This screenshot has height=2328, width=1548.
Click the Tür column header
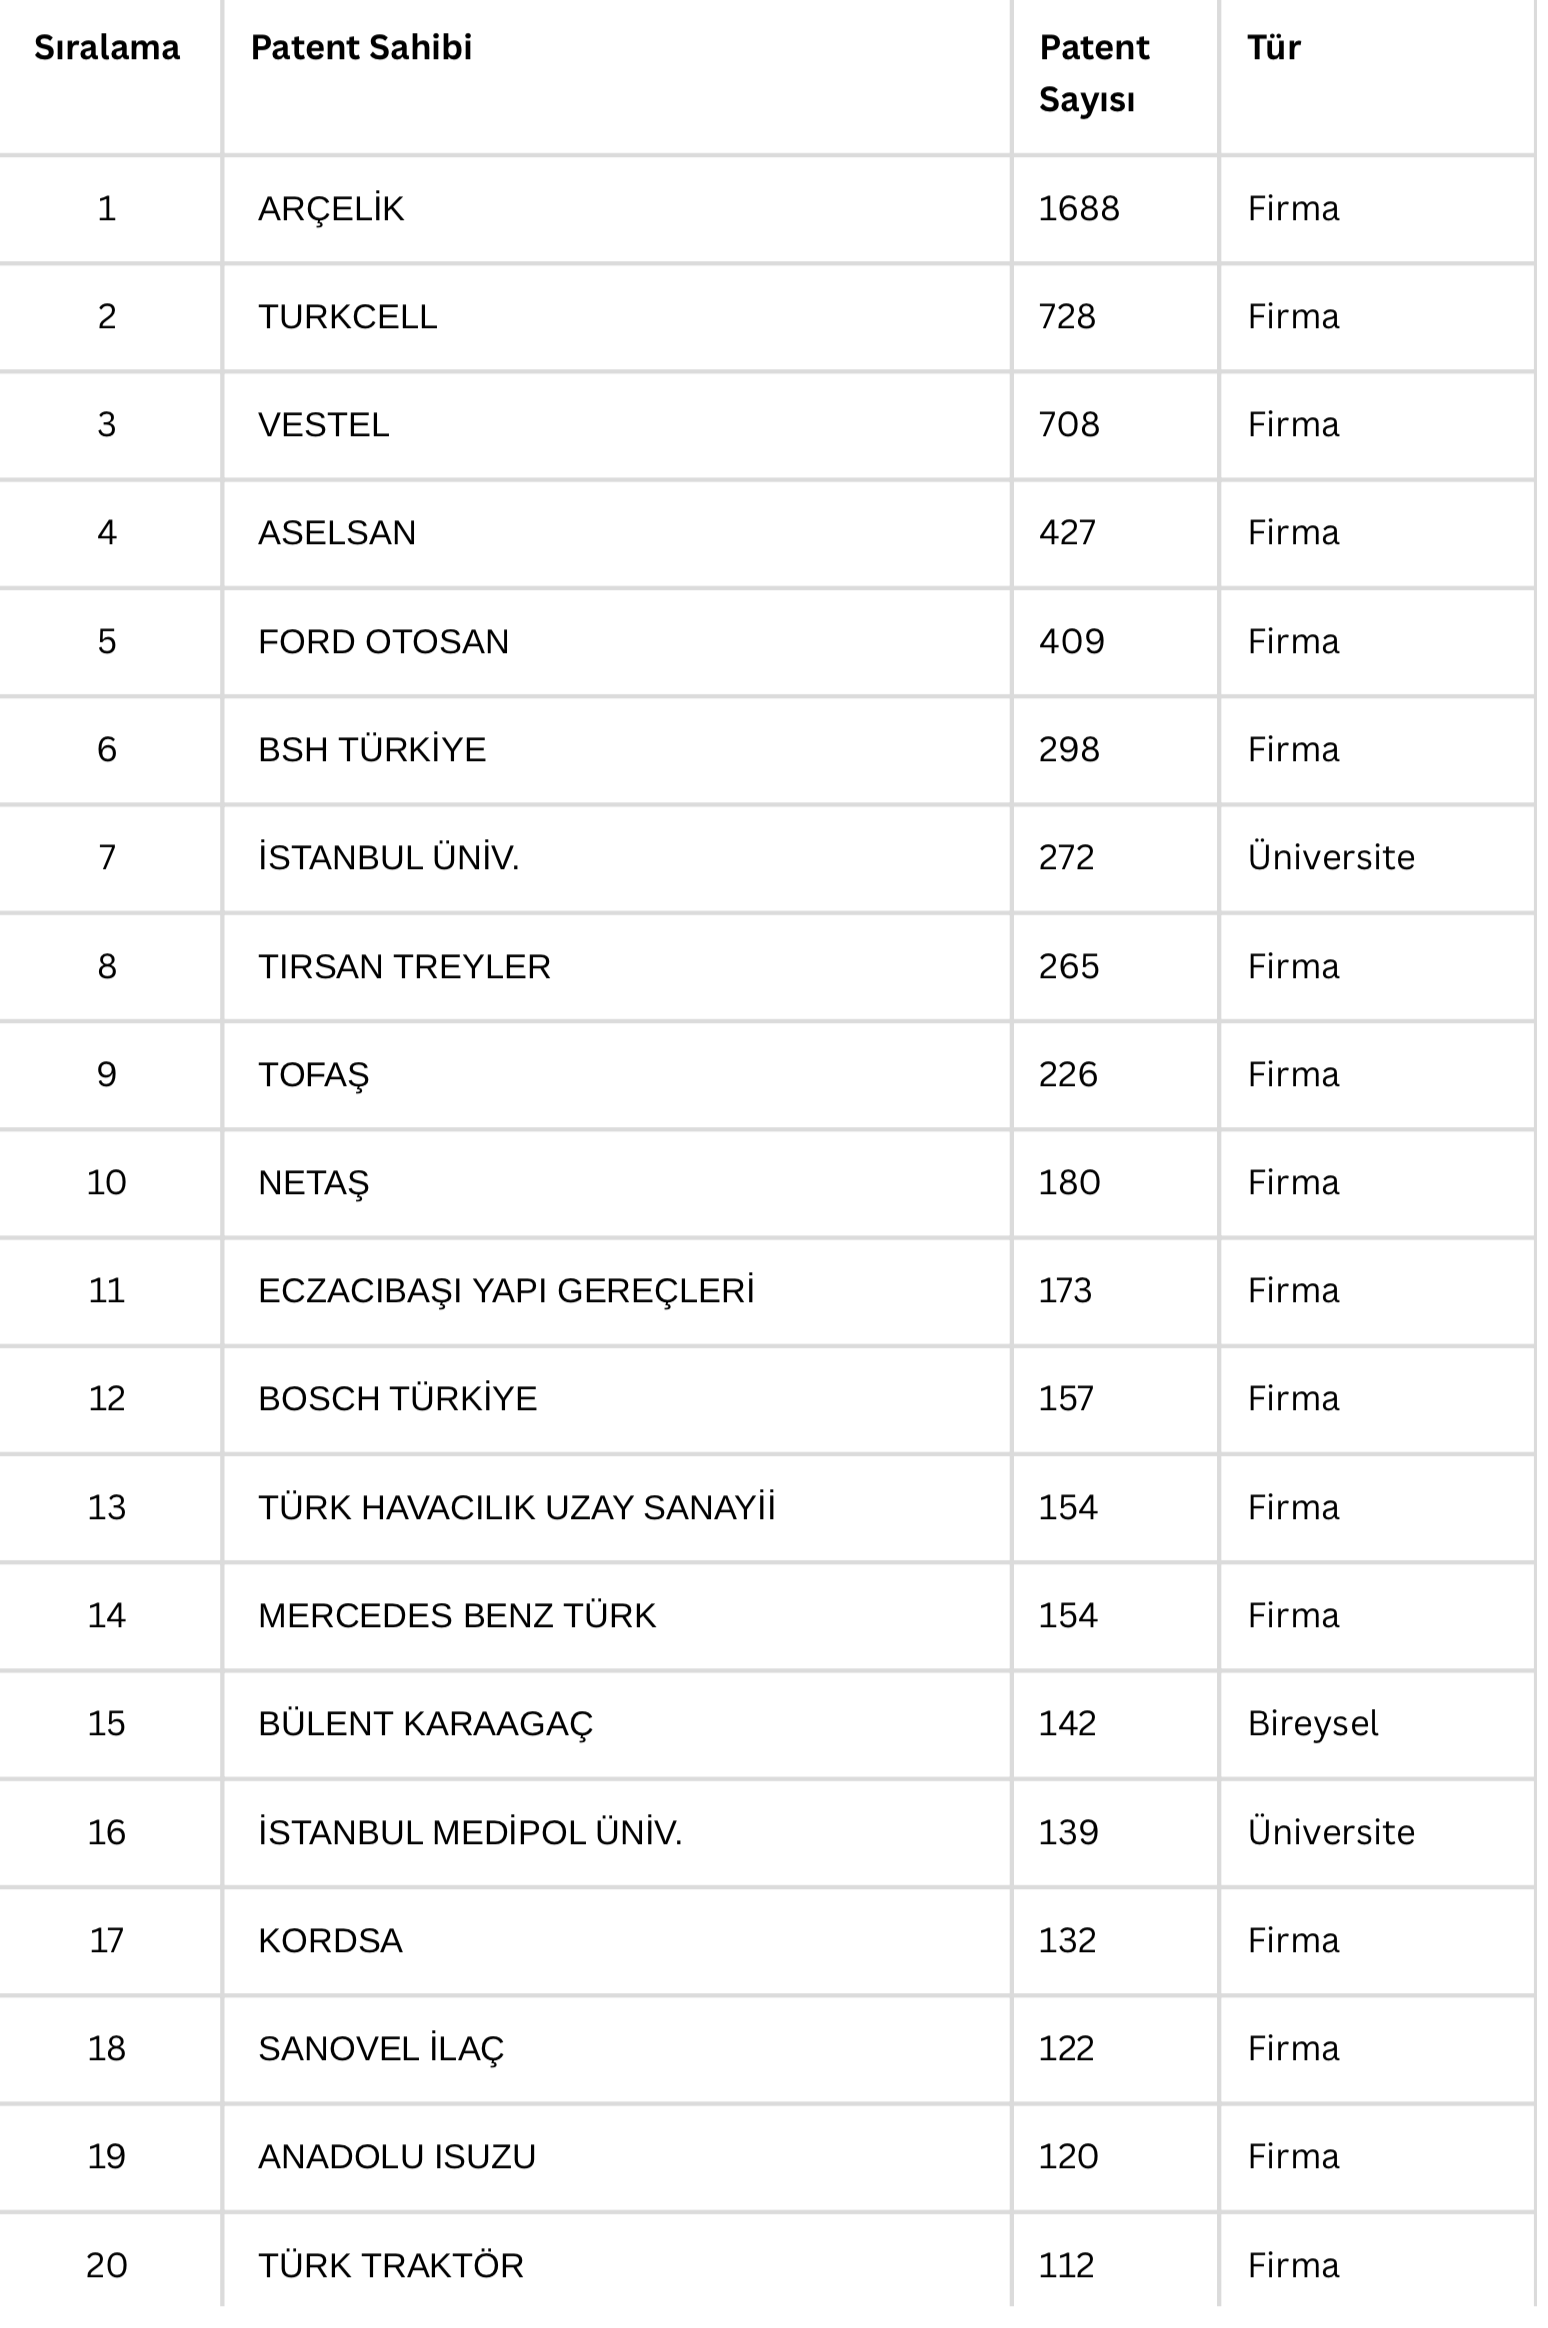point(1273,48)
